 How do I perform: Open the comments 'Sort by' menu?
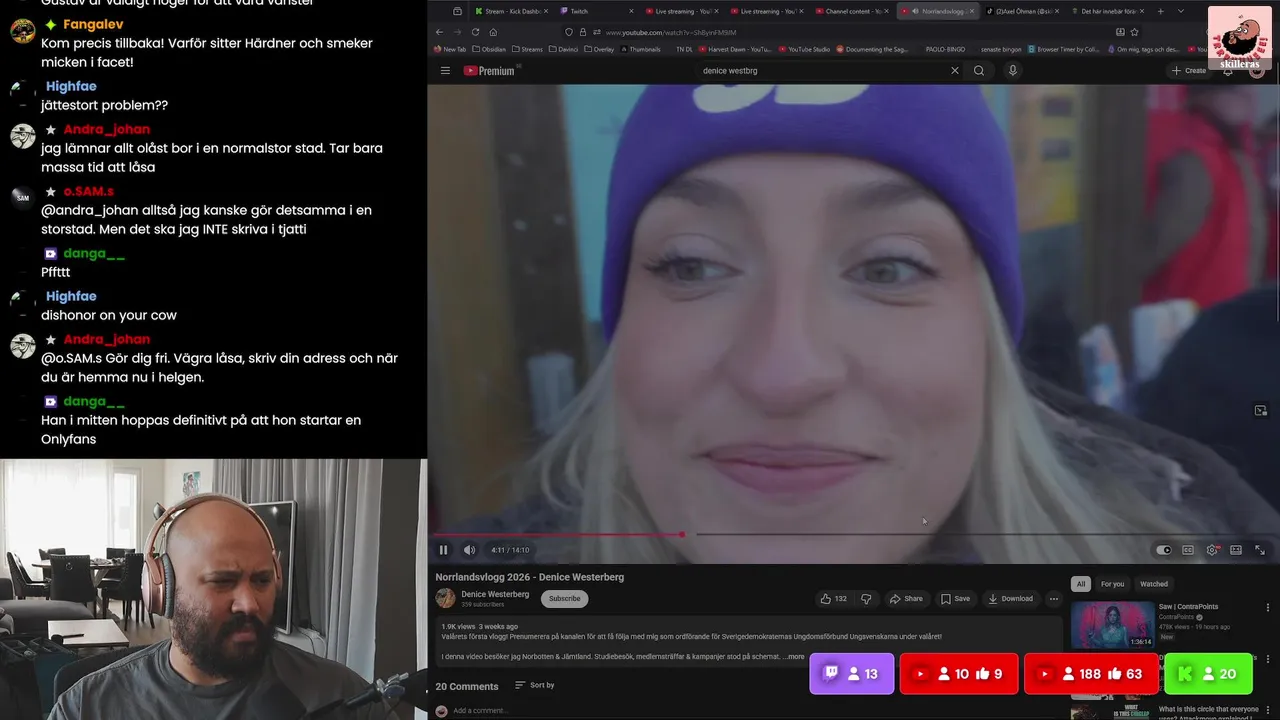(535, 685)
